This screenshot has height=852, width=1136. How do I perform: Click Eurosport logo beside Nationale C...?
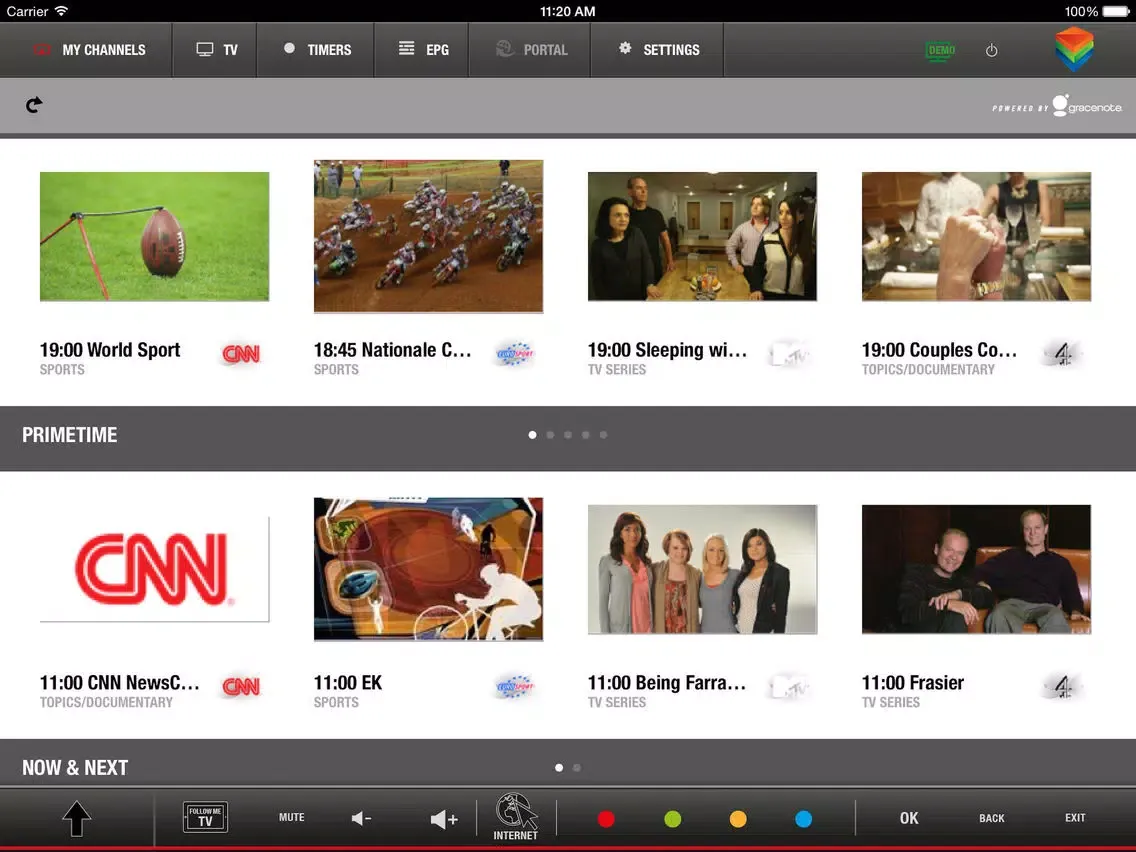click(514, 354)
